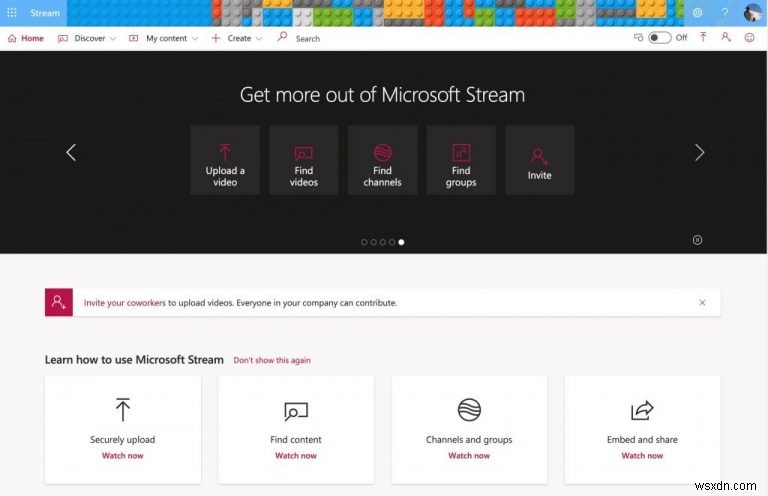This screenshot has height=496, width=768.
Task: Dismiss the invite coworkers banner
Action: (x=702, y=303)
